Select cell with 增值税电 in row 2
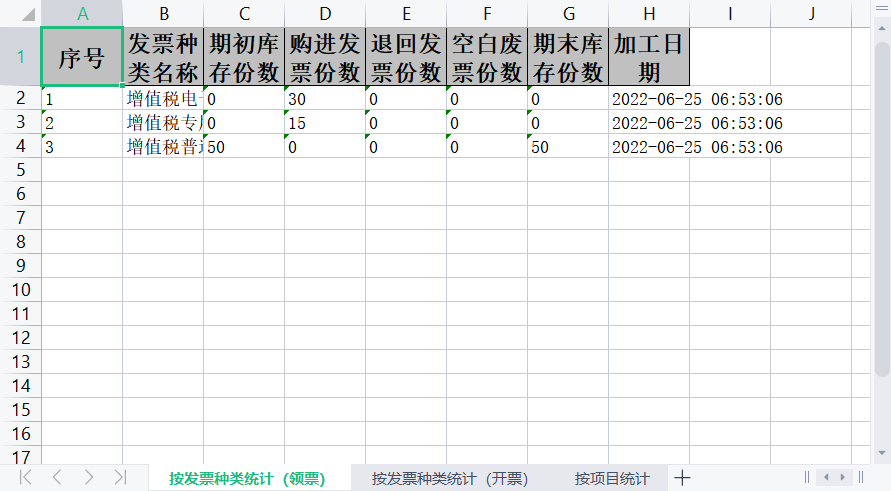 (163, 98)
